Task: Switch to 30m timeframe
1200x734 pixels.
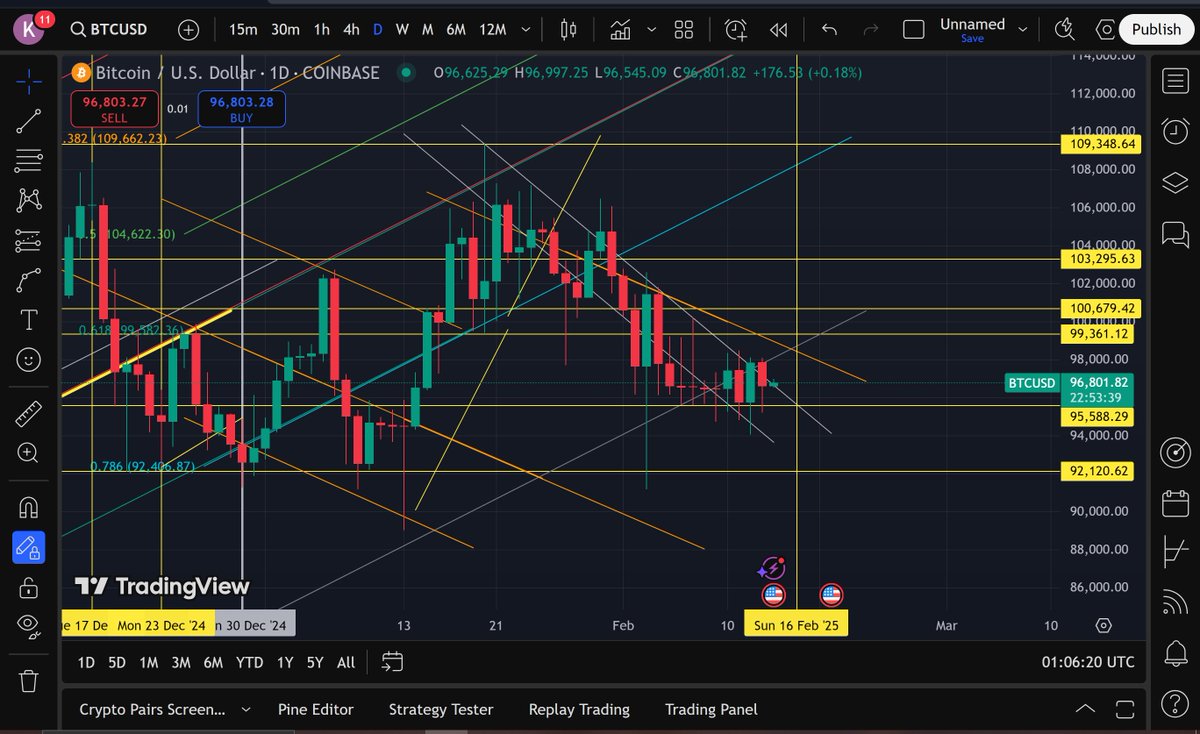Action: coord(285,29)
